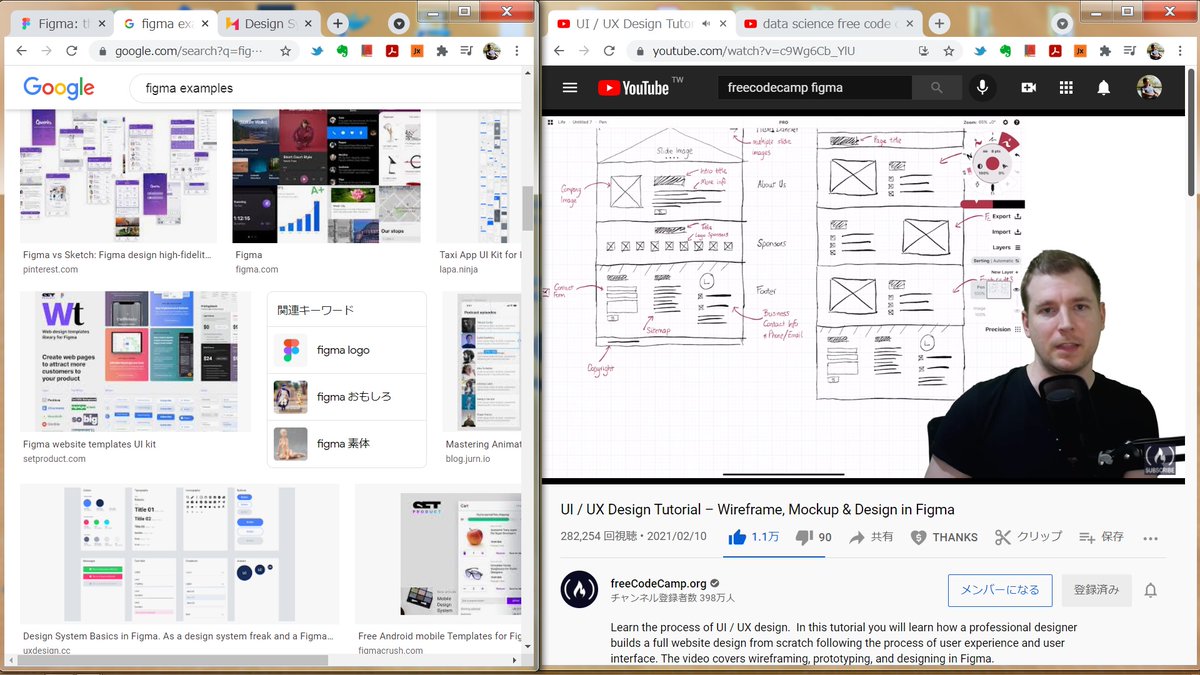Open Evernote extension in Google window
Image resolution: width=1200 pixels, height=675 pixels.
342,51
